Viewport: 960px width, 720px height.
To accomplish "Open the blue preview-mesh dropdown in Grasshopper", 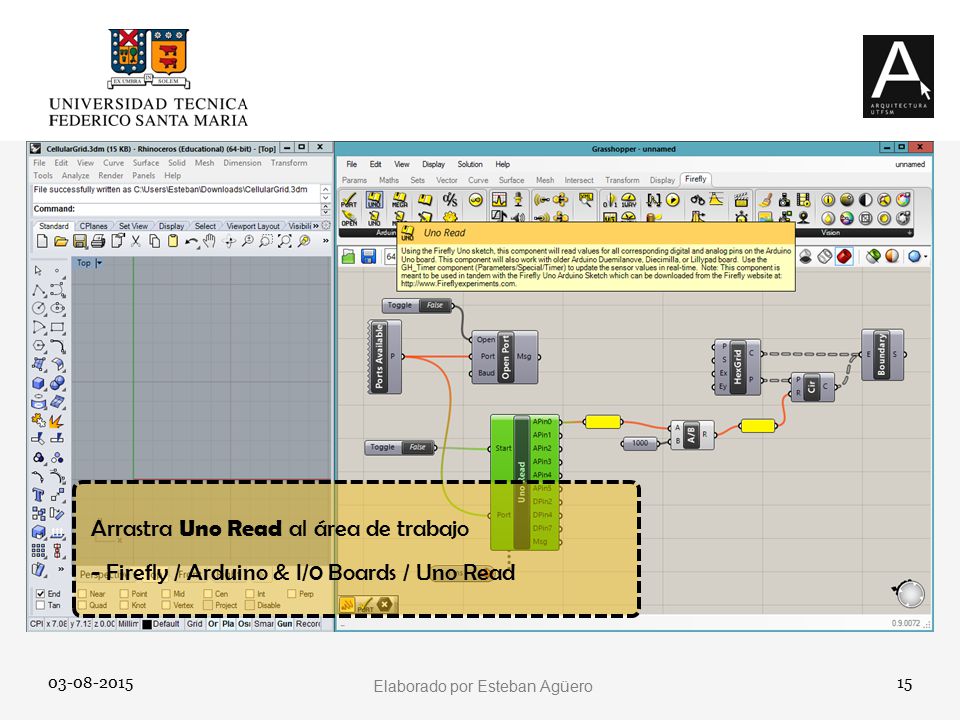I will click(x=925, y=257).
